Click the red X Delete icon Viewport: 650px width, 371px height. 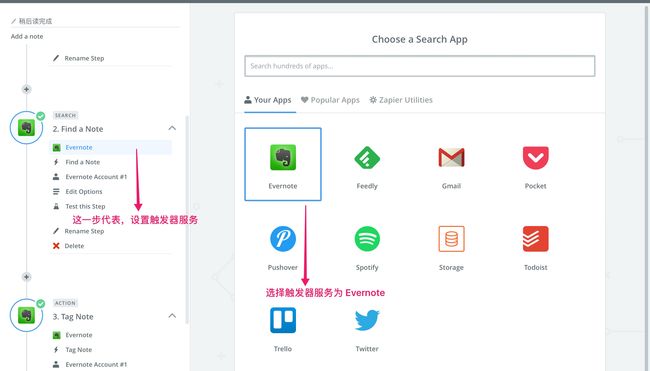56,246
